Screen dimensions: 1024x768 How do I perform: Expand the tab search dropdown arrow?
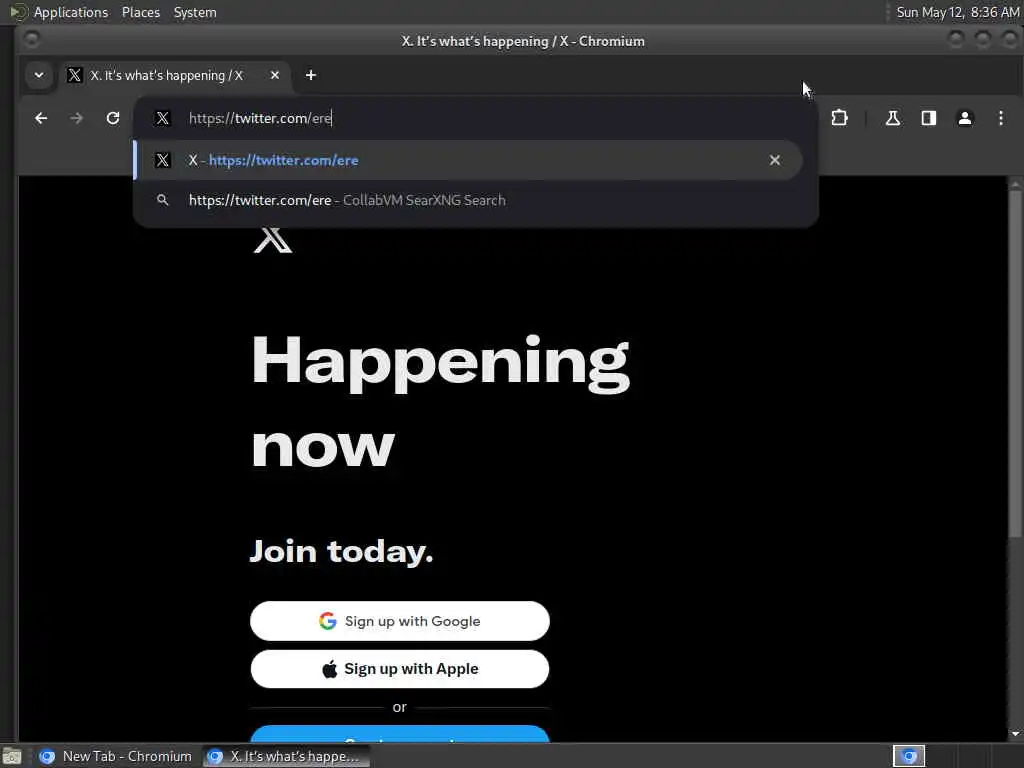click(x=39, y=75)
